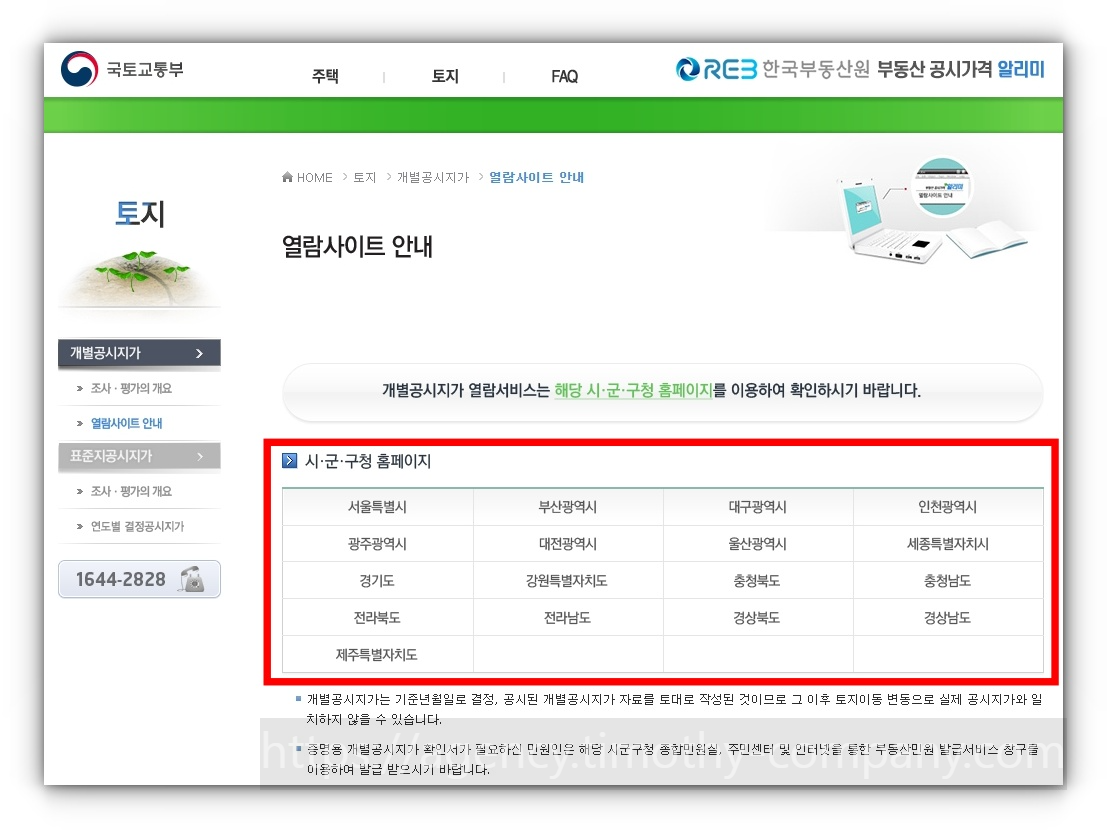The width and height of the screenshot is (1107, 830).
Task: Open the FAQ menu
Action: 564,76
